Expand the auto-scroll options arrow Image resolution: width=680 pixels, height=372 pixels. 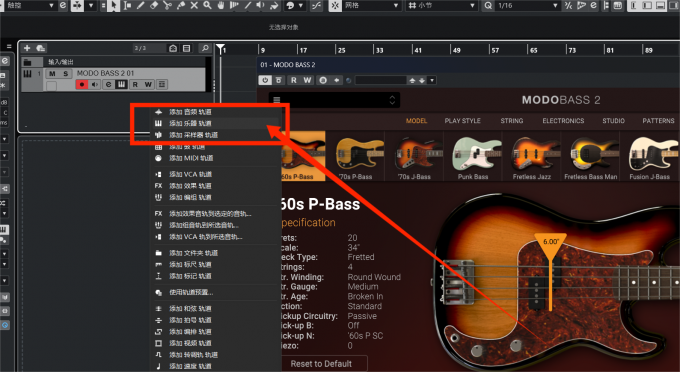(91, 5)
